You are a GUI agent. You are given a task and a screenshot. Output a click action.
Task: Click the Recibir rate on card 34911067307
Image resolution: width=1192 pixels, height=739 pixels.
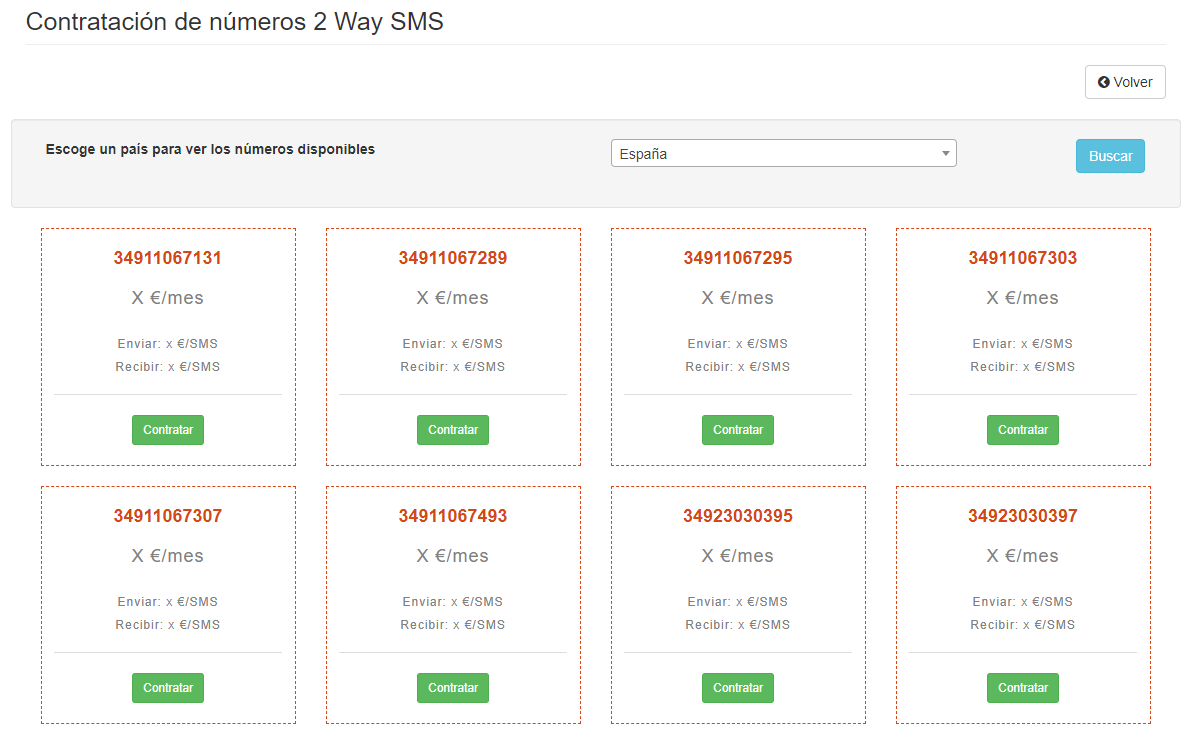[x=168, y=625]
